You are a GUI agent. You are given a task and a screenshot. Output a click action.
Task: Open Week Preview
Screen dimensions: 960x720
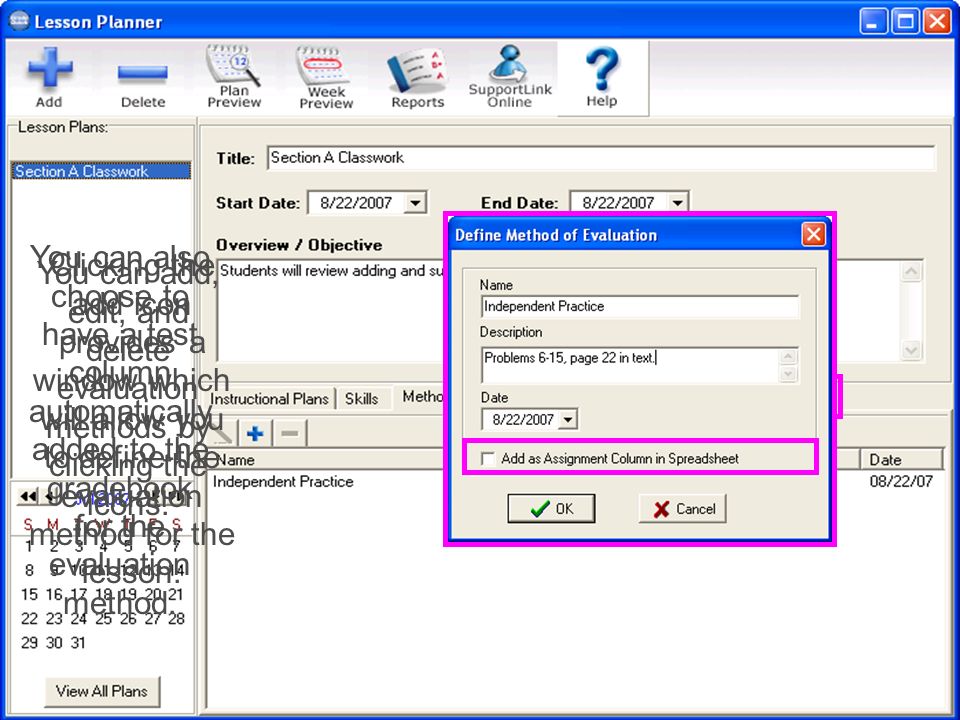[x=326, y=78]
